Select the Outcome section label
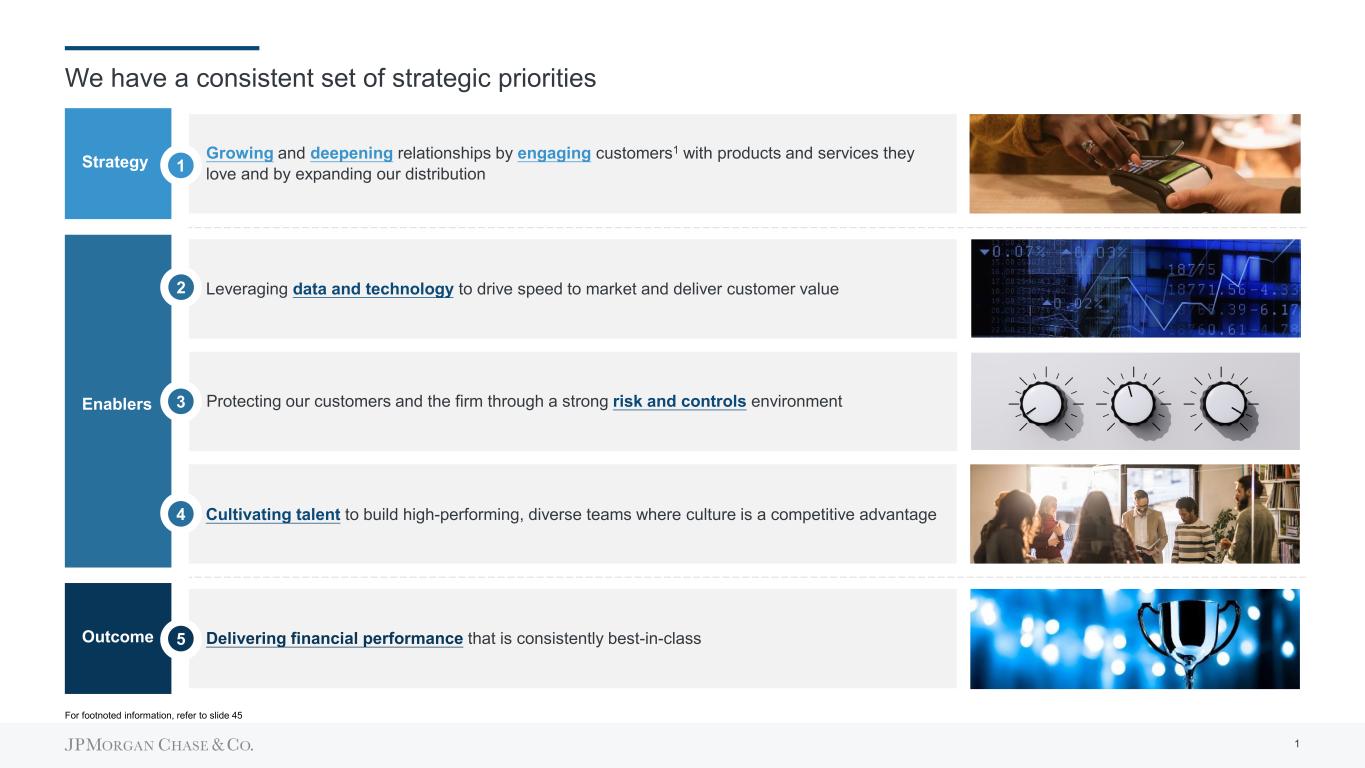This screenshot has height=768, width=1365. [117, 637]
